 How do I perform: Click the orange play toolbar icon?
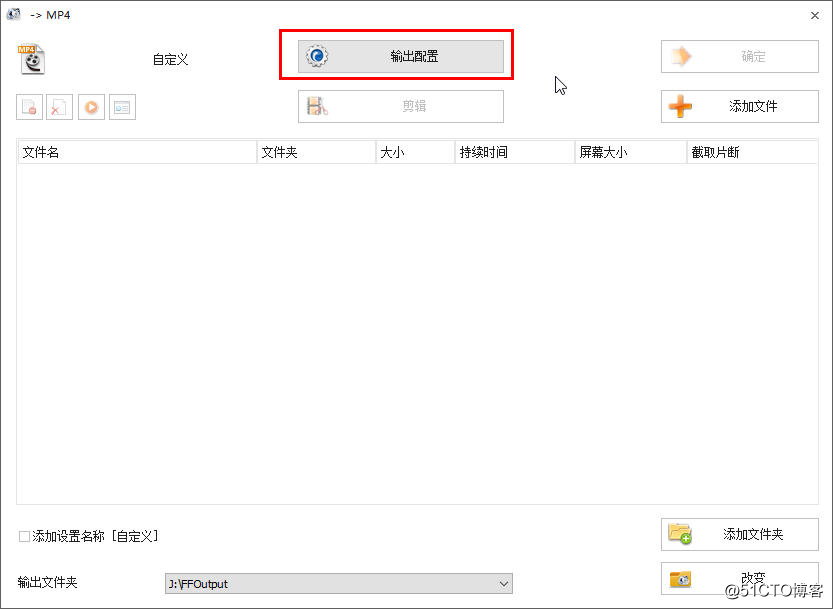(x=91, y=107)
